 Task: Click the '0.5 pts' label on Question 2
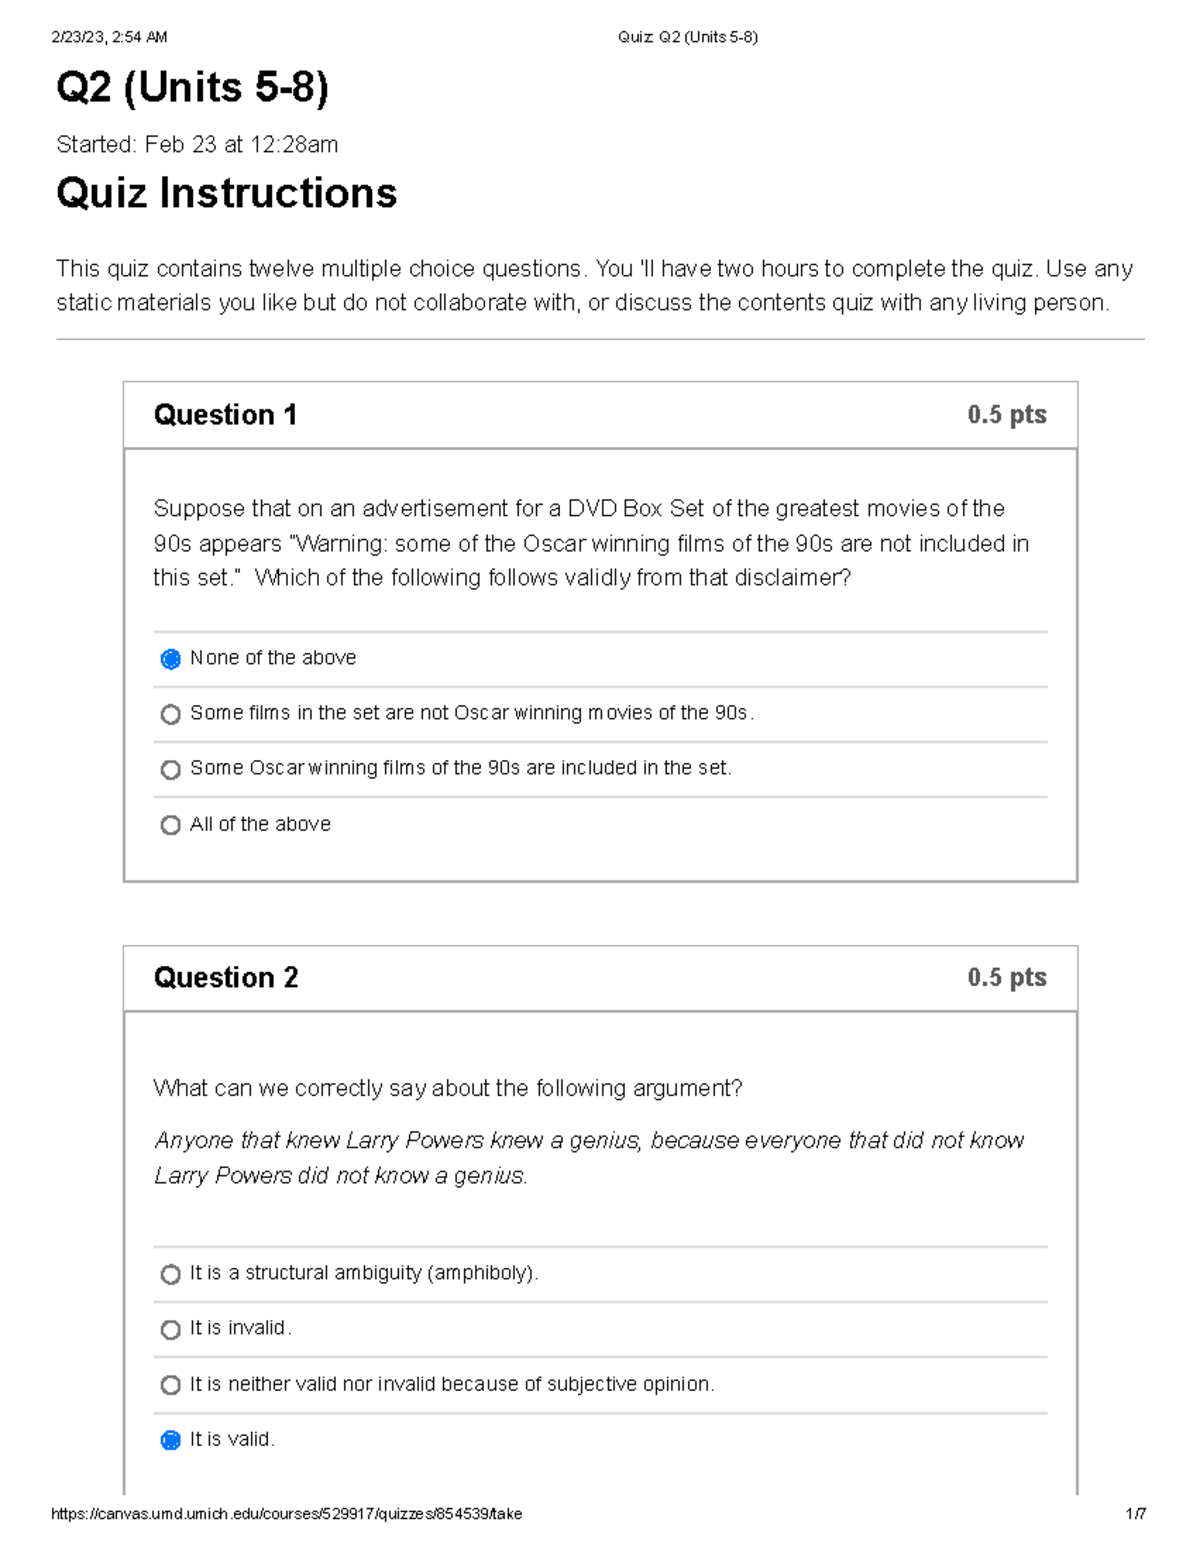point(1005,977)
